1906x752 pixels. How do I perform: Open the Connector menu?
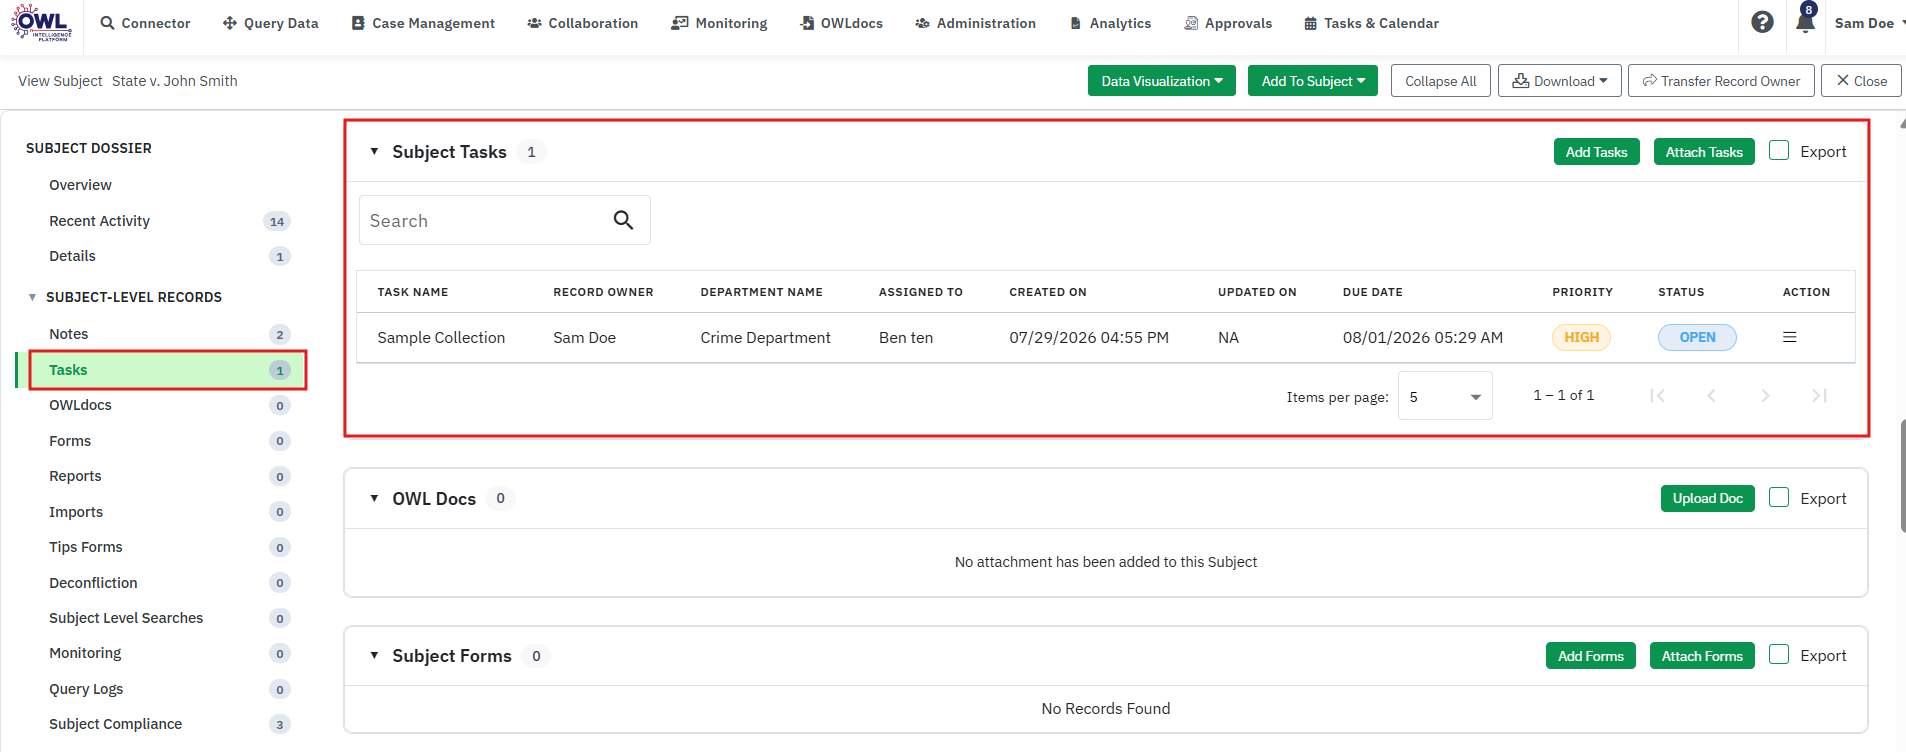[x=145, y=23]
